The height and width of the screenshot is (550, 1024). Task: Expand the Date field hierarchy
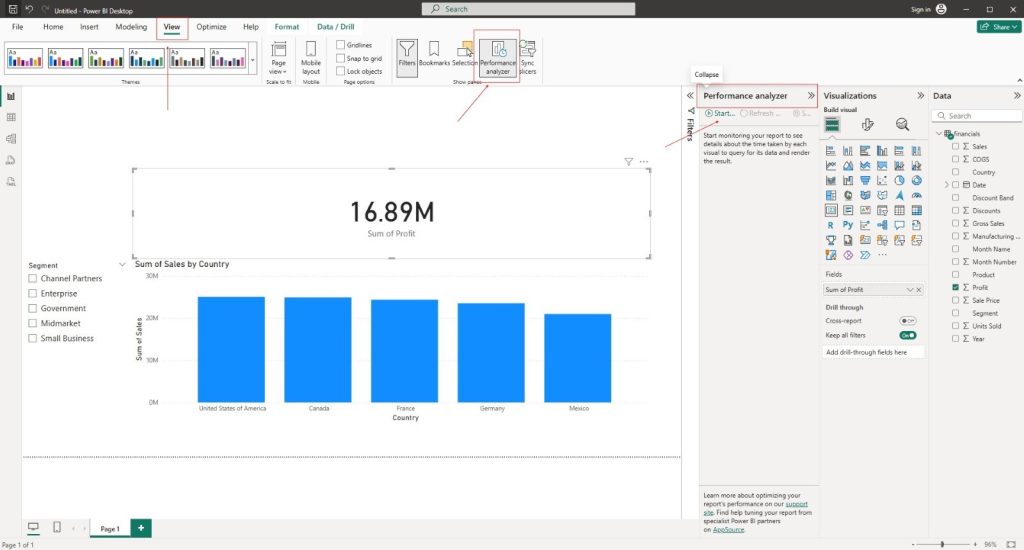tap(946, 185)
